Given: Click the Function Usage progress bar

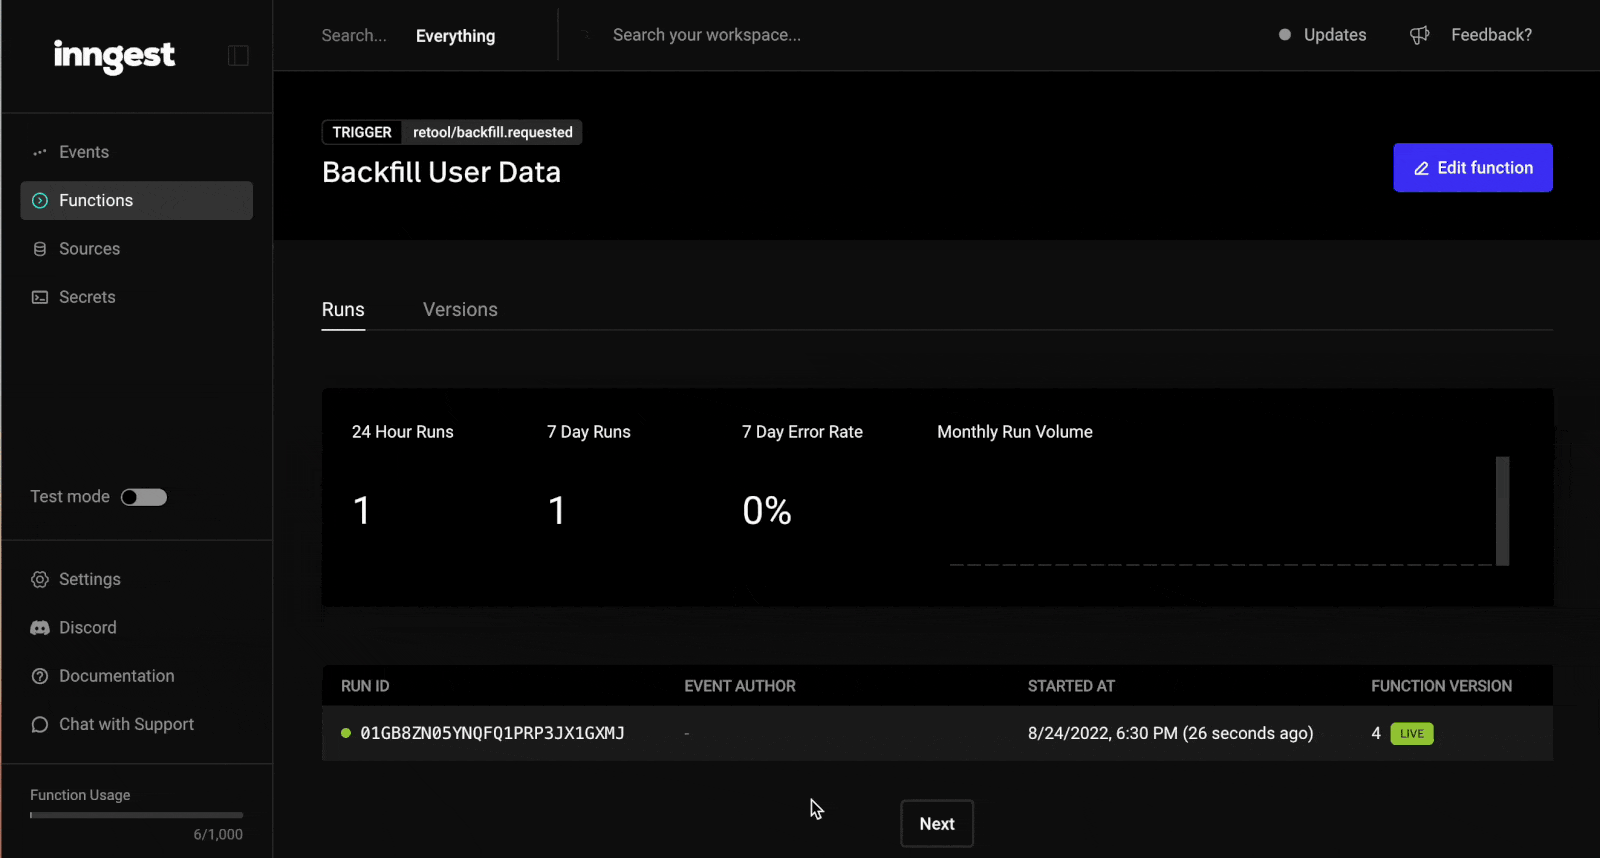Looking at the screenshot, I should [136, 815].
